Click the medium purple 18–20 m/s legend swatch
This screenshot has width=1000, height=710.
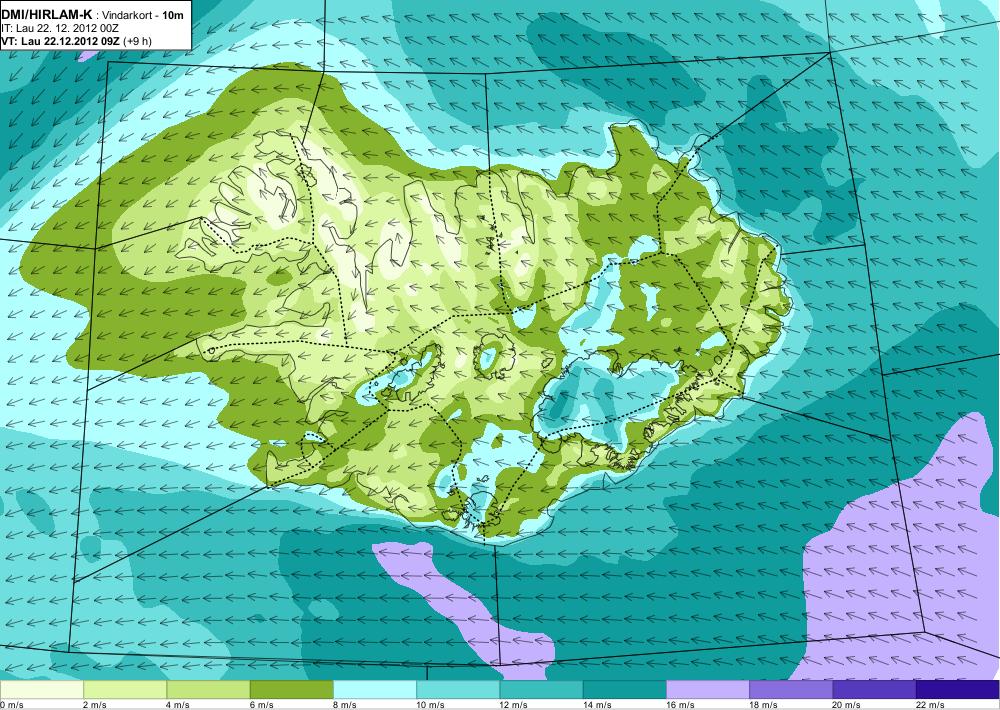[791, 690]
